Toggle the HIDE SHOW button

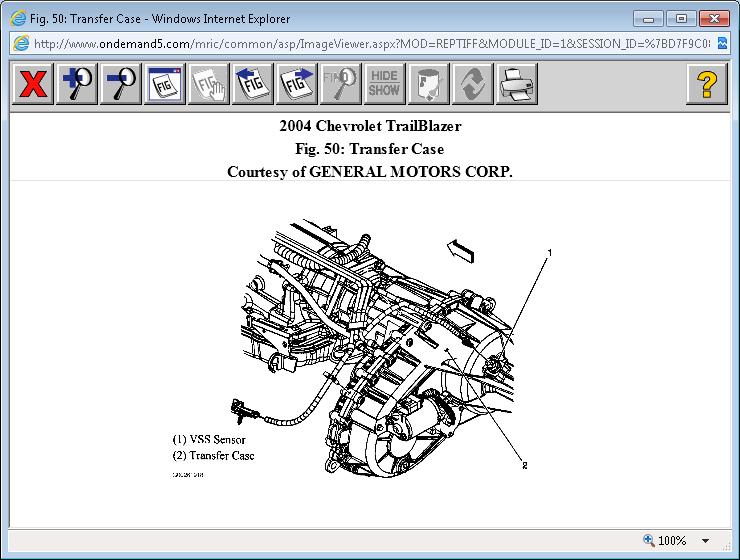(x=385, y=84)
